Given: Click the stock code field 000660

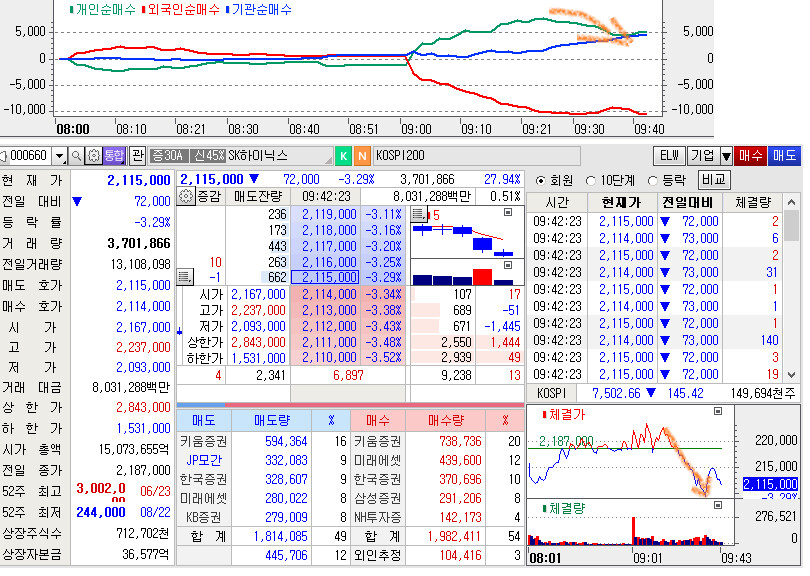Looking at the screenshot, I should point(28,155).
